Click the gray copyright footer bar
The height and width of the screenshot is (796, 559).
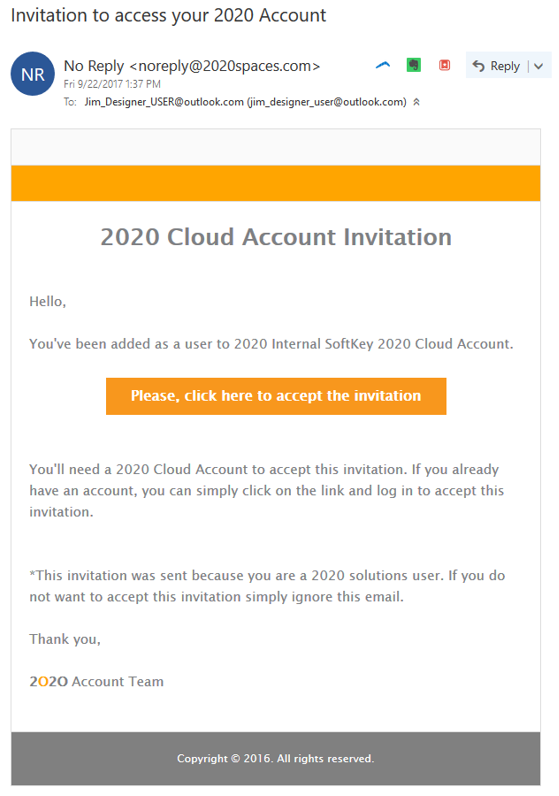click(276, 758)
